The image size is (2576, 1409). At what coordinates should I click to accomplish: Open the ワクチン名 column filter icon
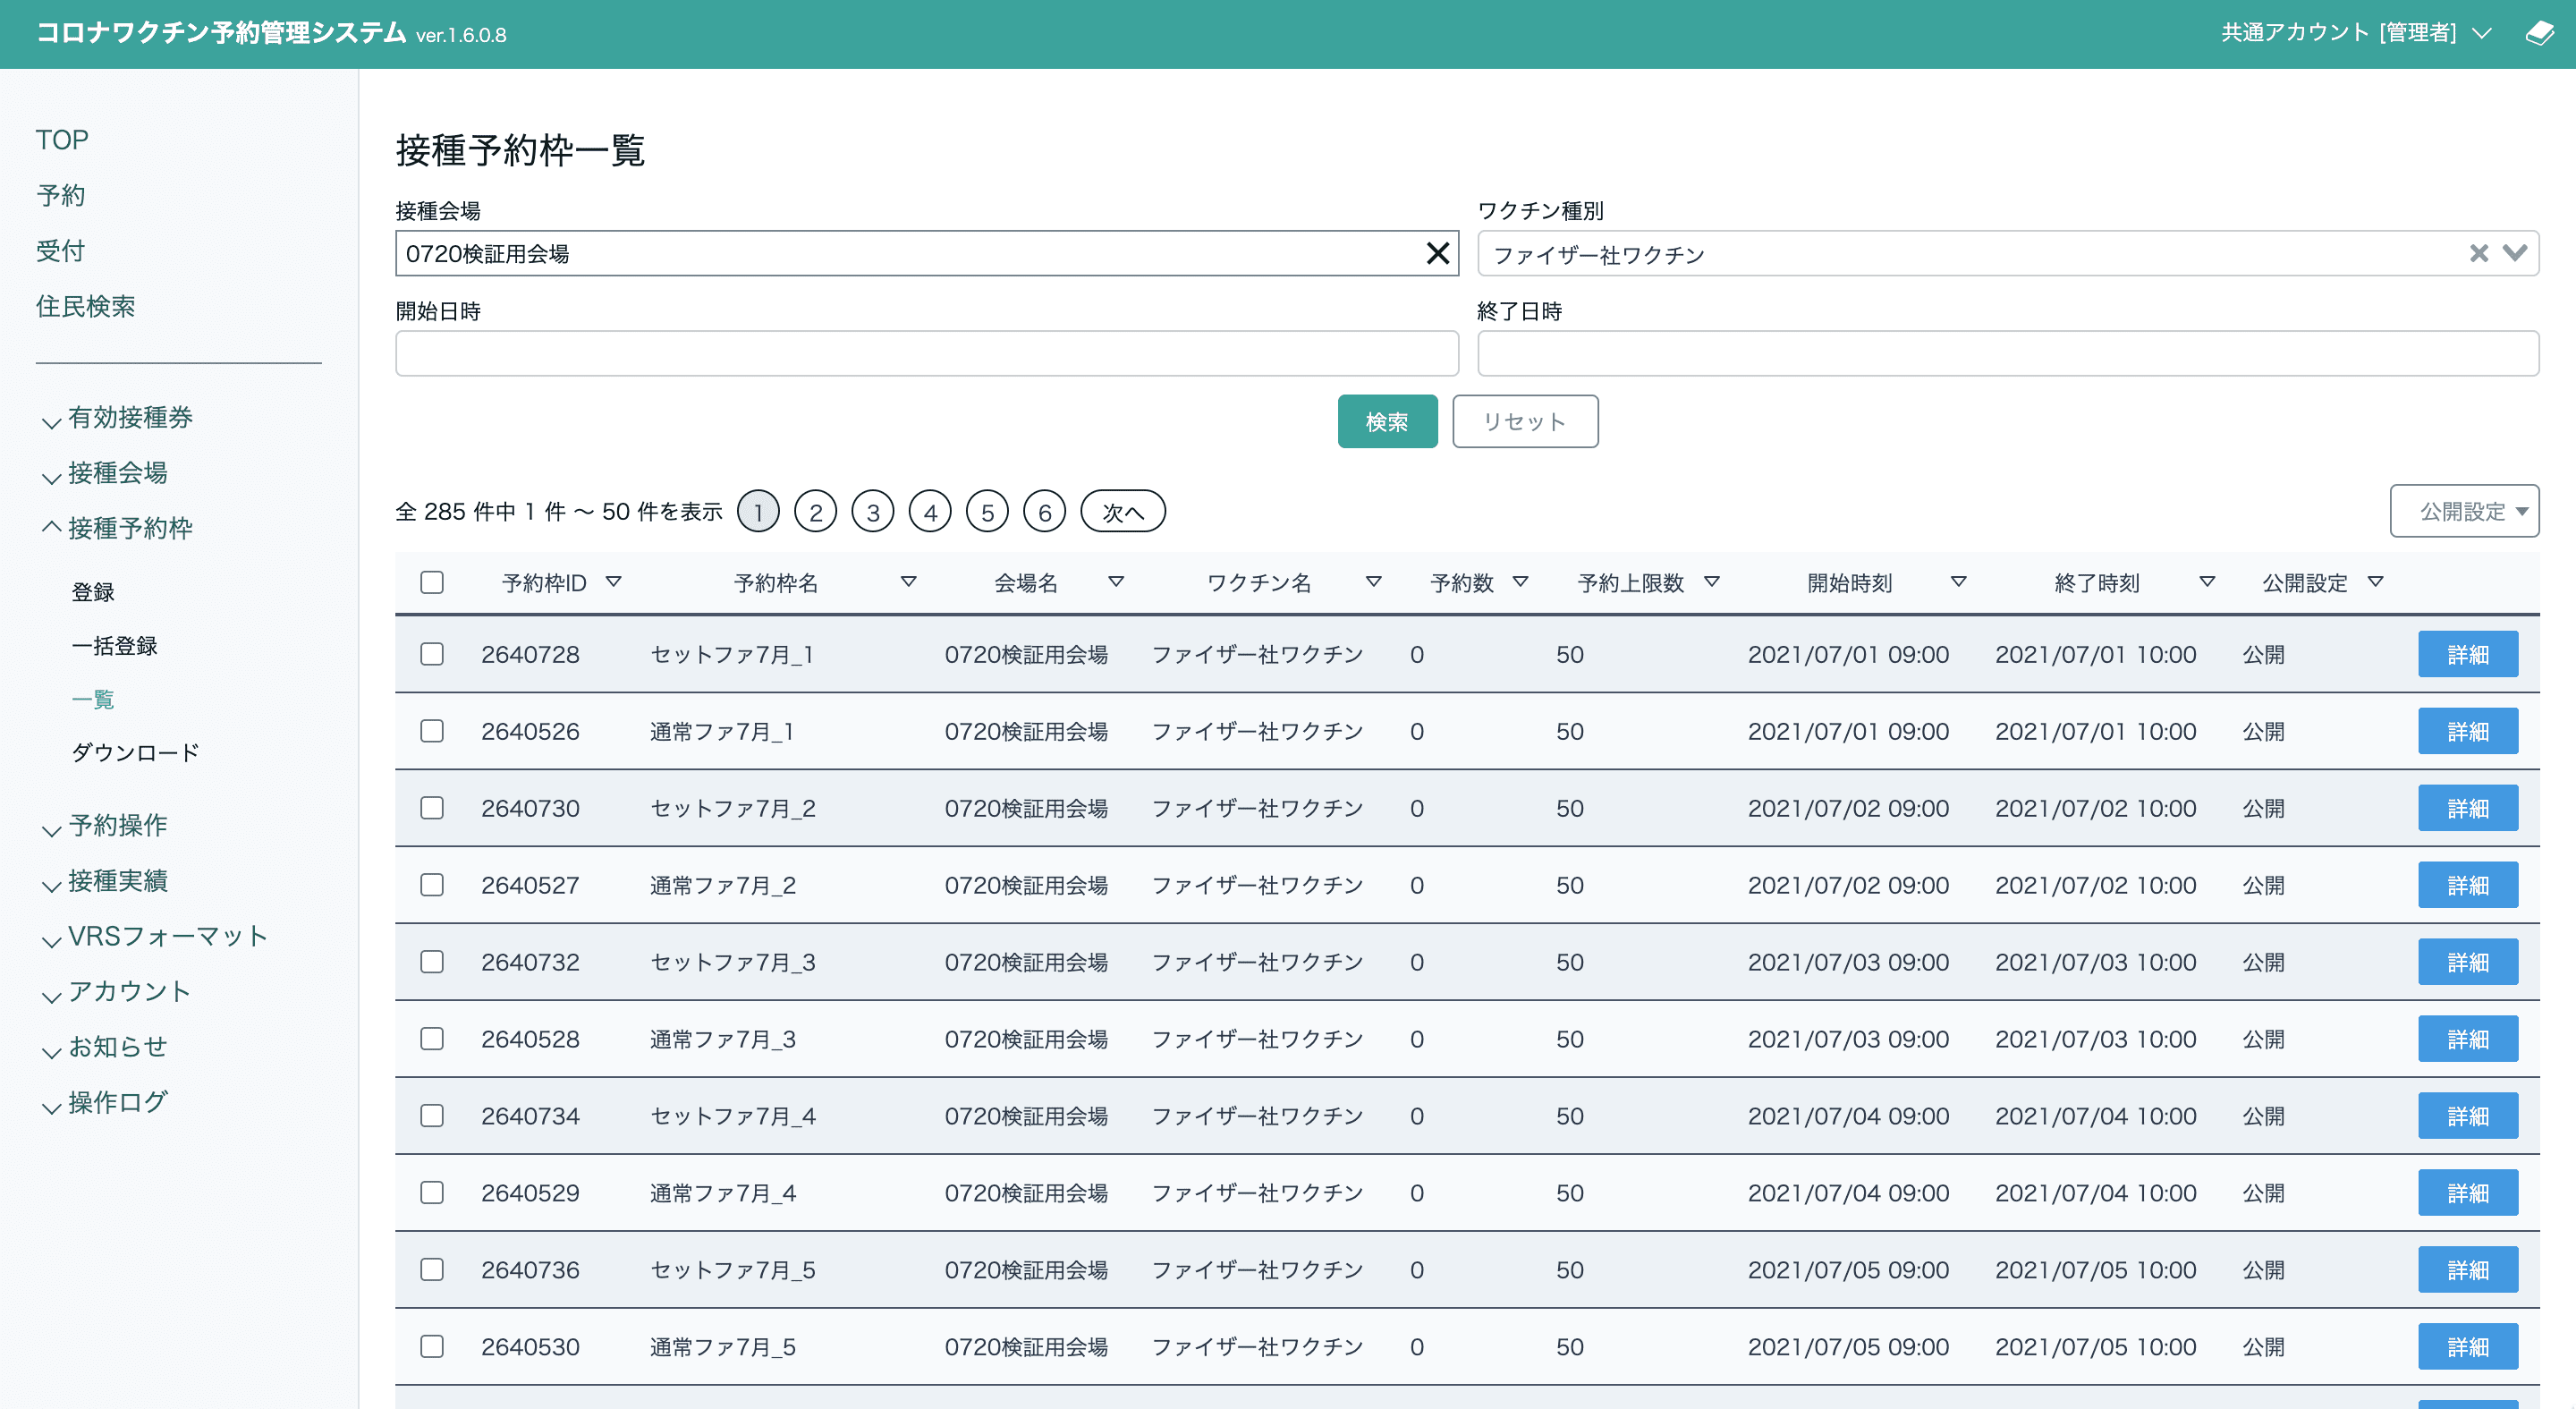1374,581
